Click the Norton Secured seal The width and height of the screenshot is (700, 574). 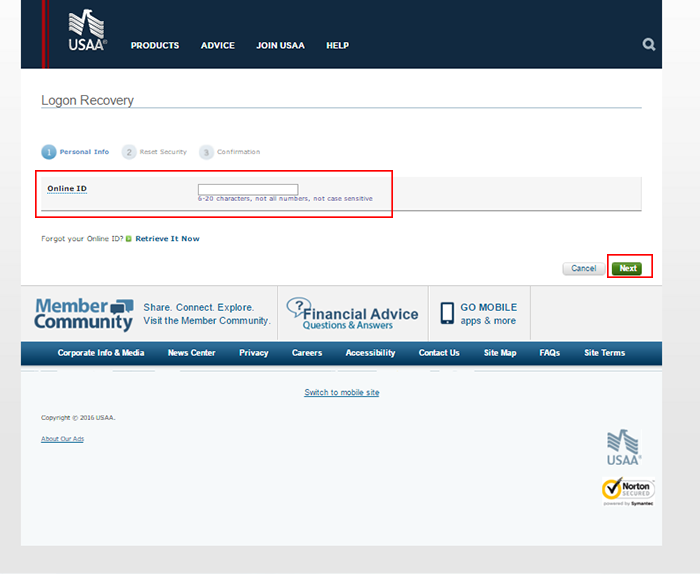coord(628,491)
